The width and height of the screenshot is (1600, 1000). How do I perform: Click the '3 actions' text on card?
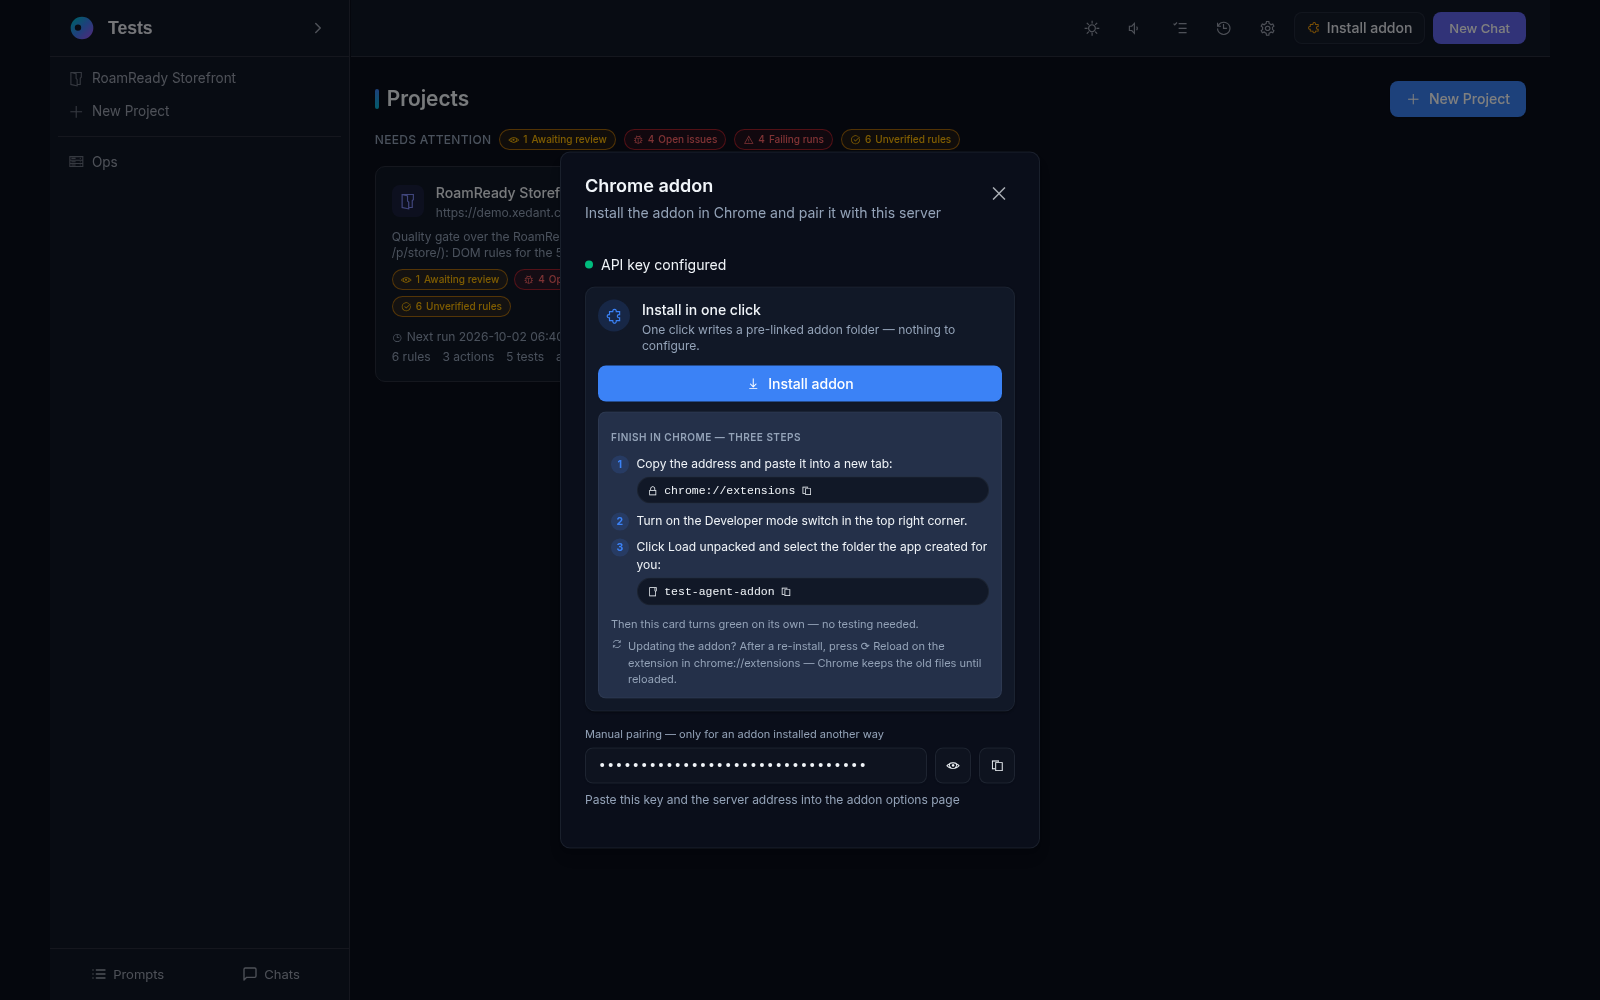tap(468, 357)
